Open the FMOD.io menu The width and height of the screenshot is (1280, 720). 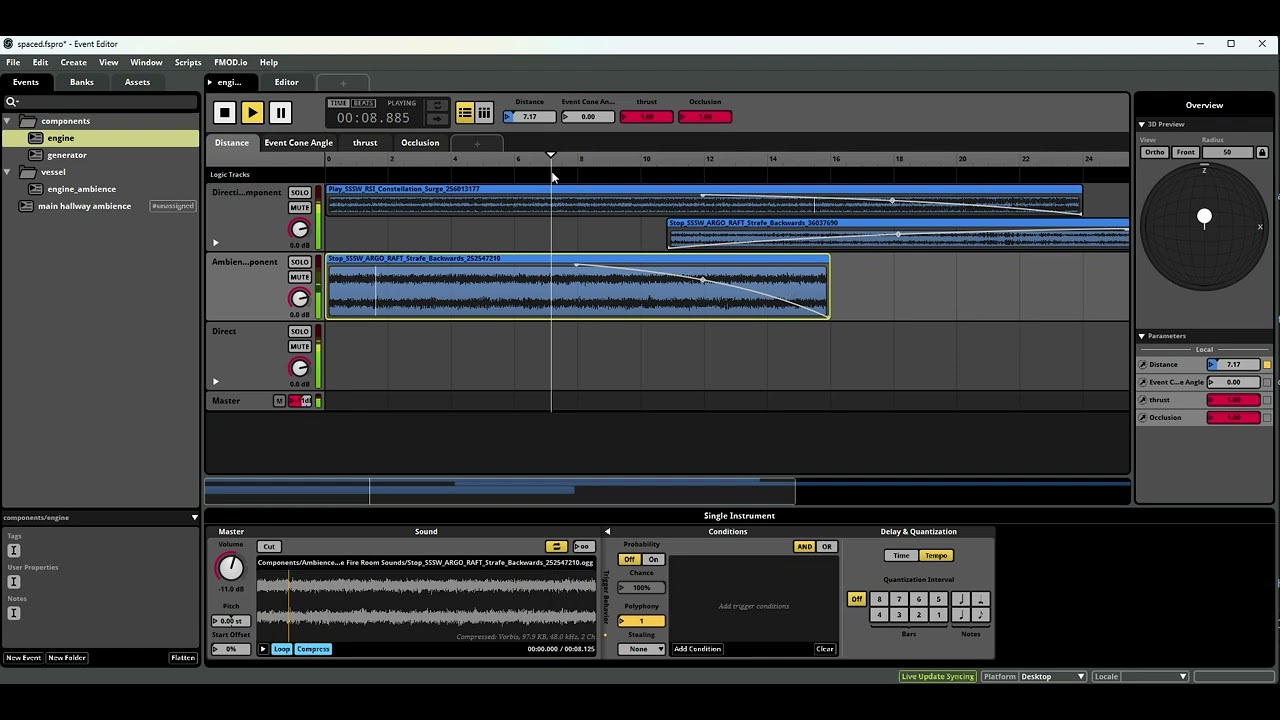click(230, 62)
